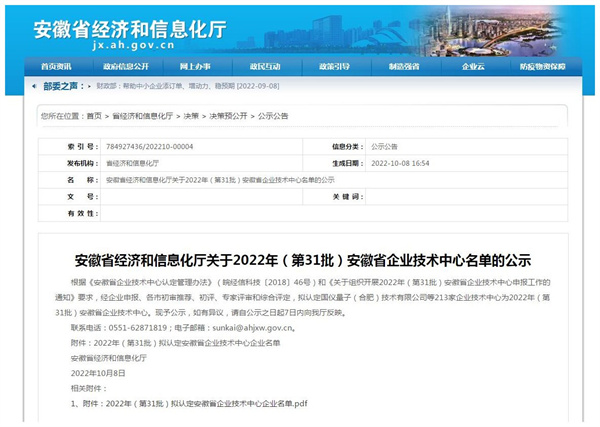Screen dimensions: 600x427
Task: Select the 政民互动 navigation item
Action: (x=265, y=67)
